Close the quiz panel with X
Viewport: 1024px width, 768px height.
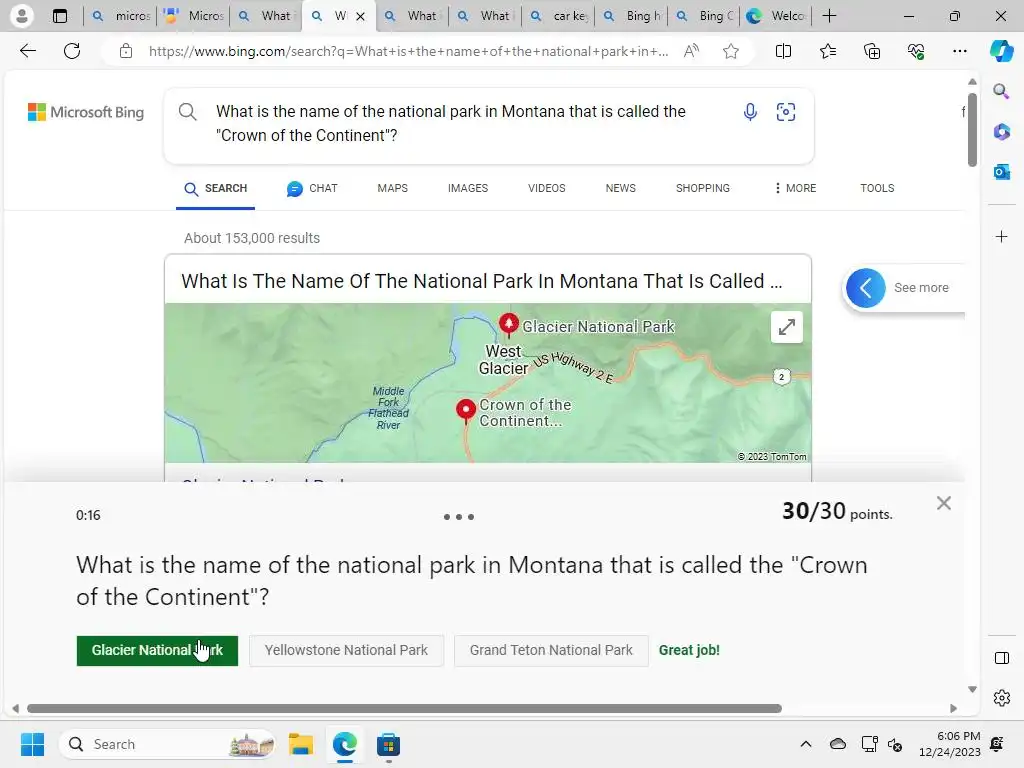[944, 503]
